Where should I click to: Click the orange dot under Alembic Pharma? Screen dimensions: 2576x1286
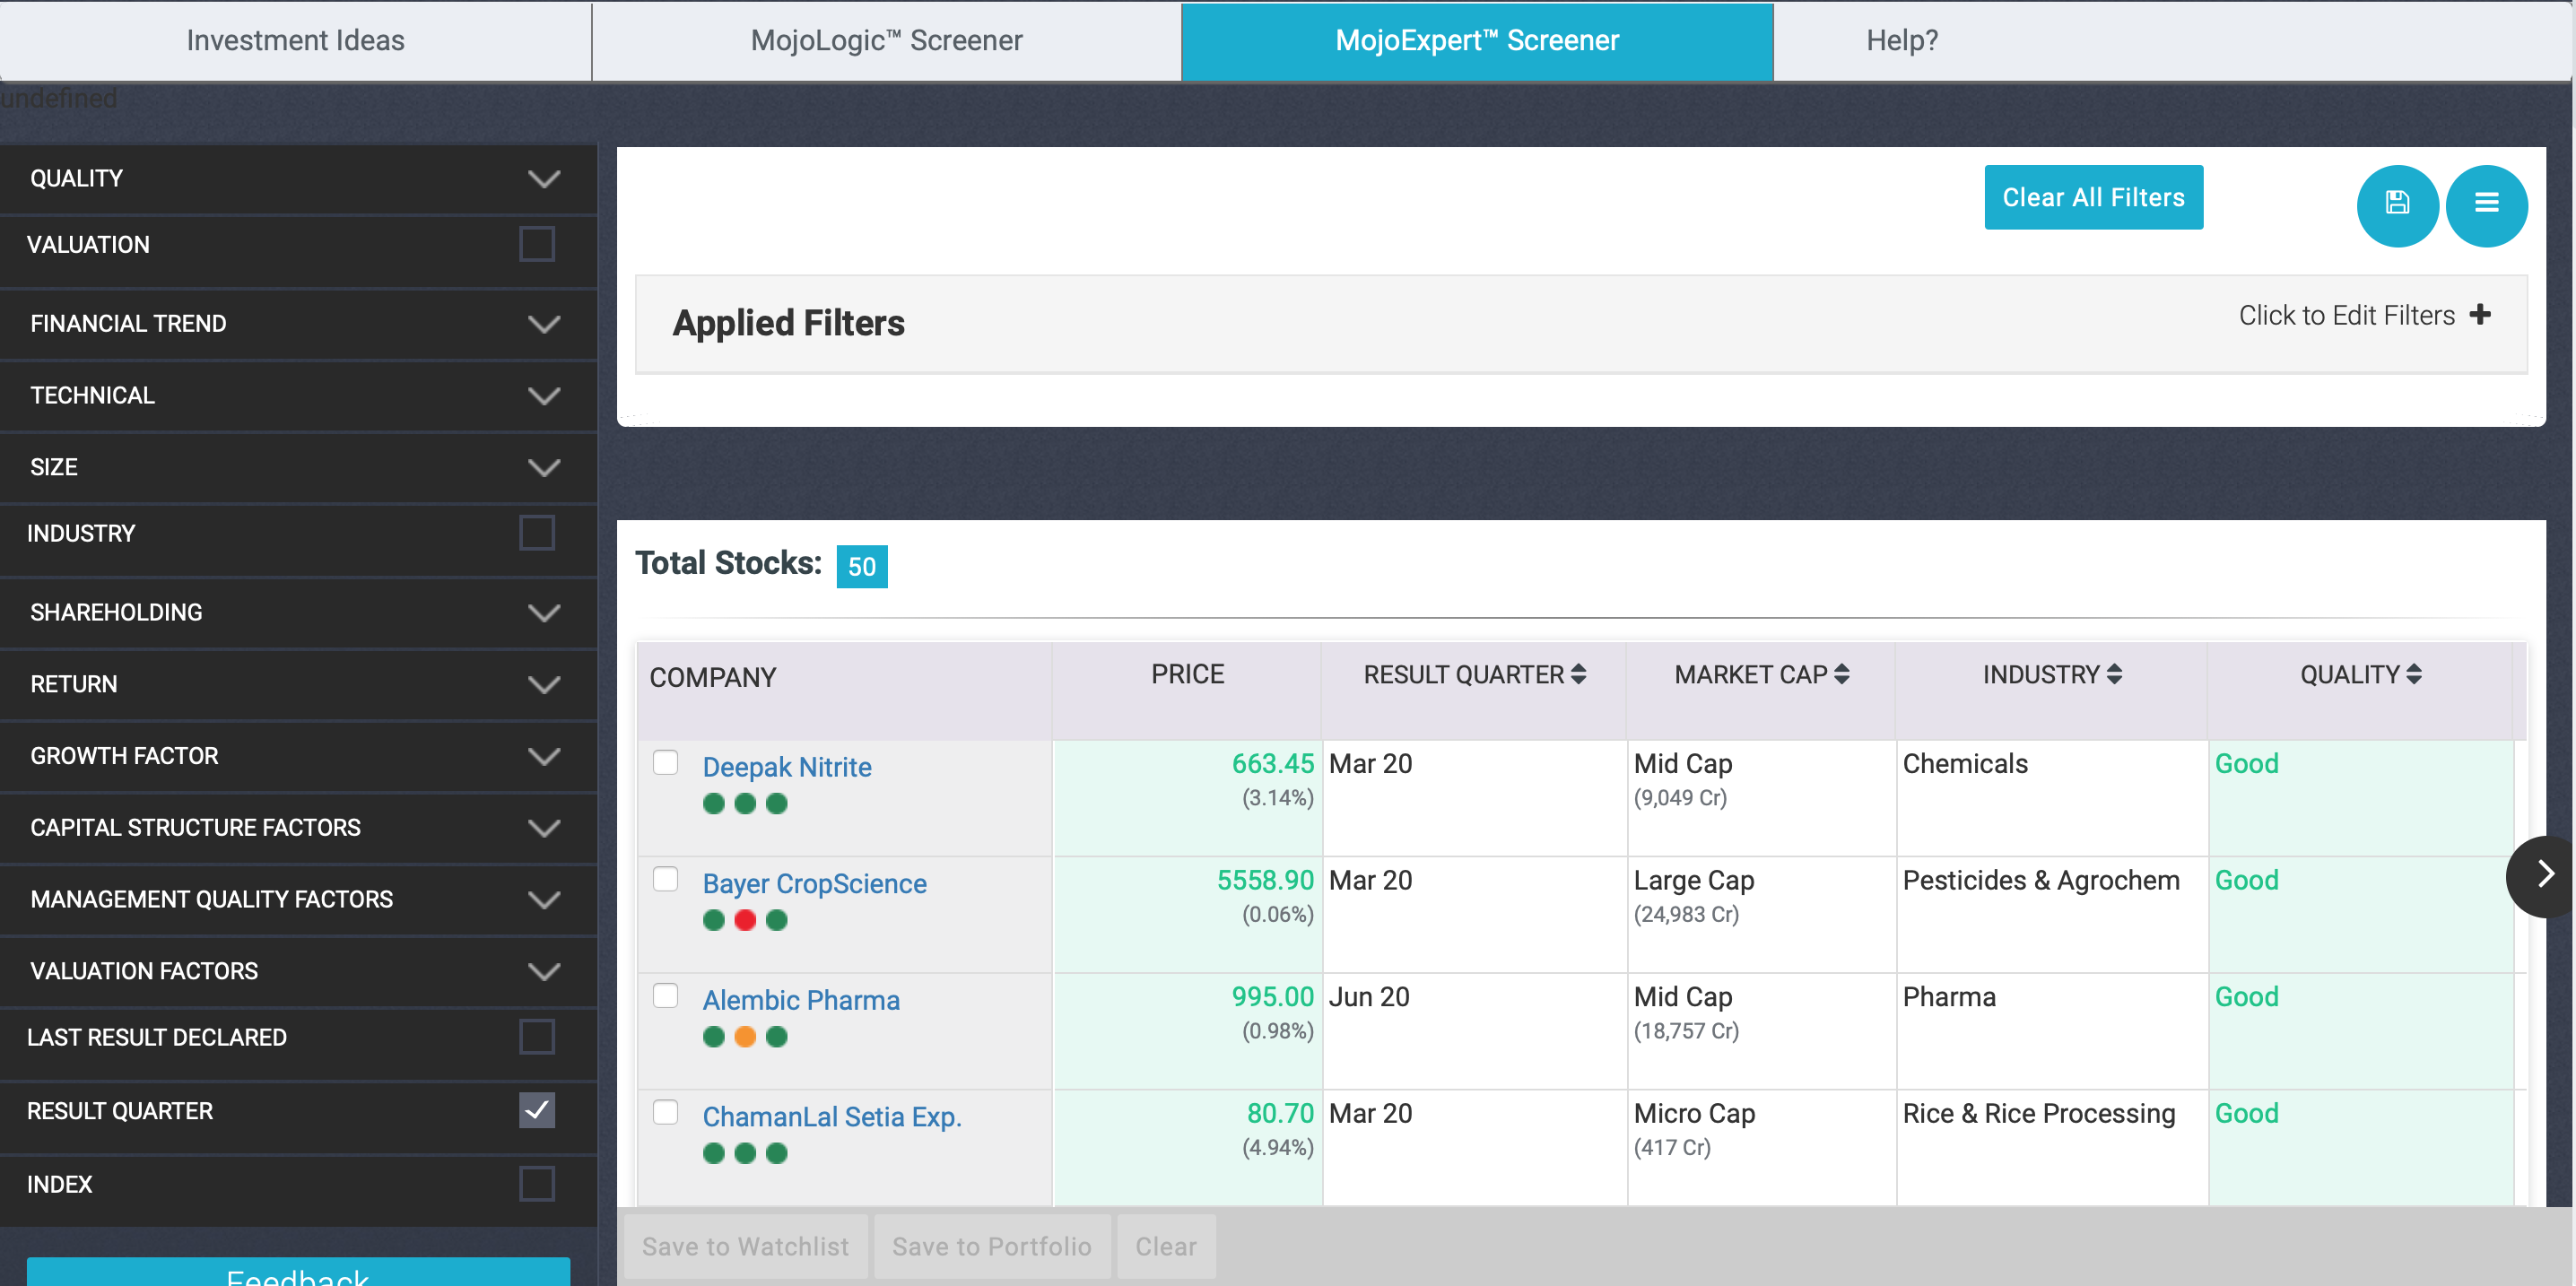coord(745,1037)
